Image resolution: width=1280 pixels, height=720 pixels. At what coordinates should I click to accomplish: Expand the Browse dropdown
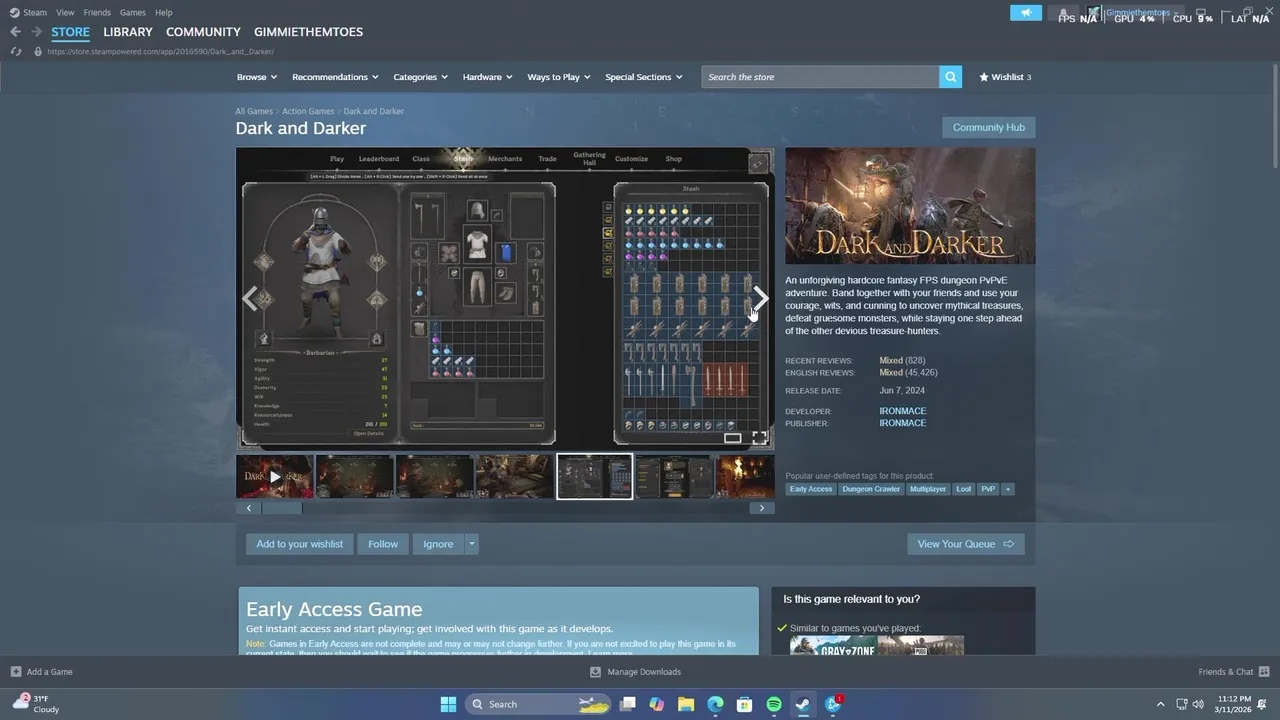click(257, 77)
